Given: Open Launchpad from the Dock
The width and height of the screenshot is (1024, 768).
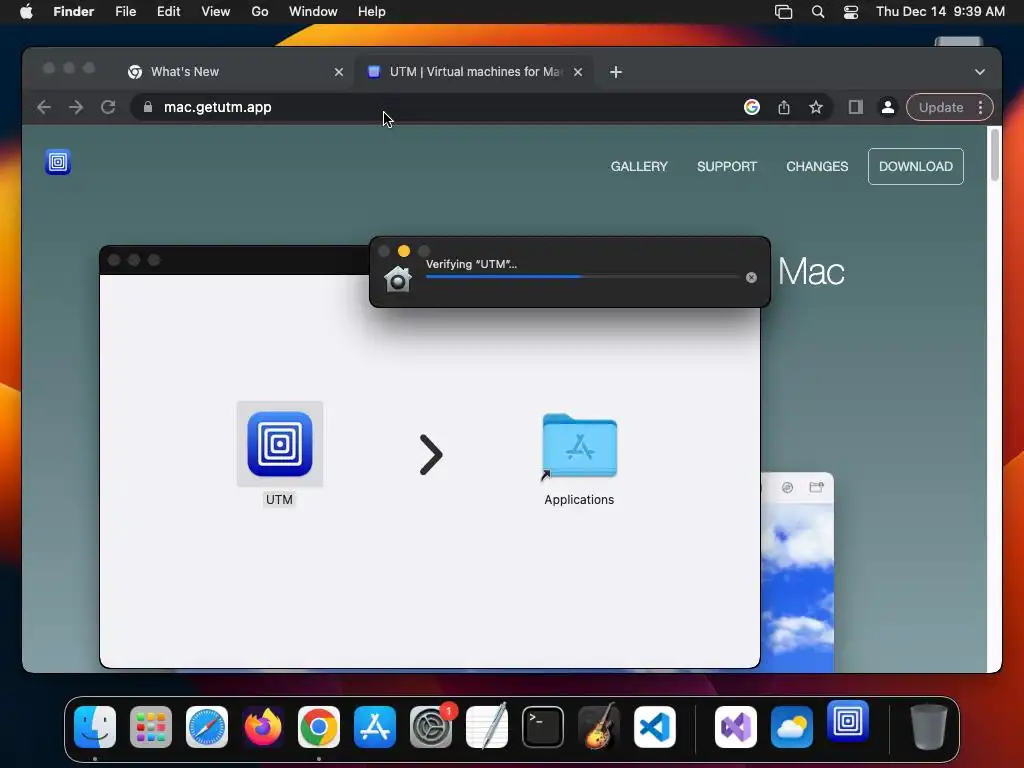Looking at the screenshot, I should click(x=151, y=727).
